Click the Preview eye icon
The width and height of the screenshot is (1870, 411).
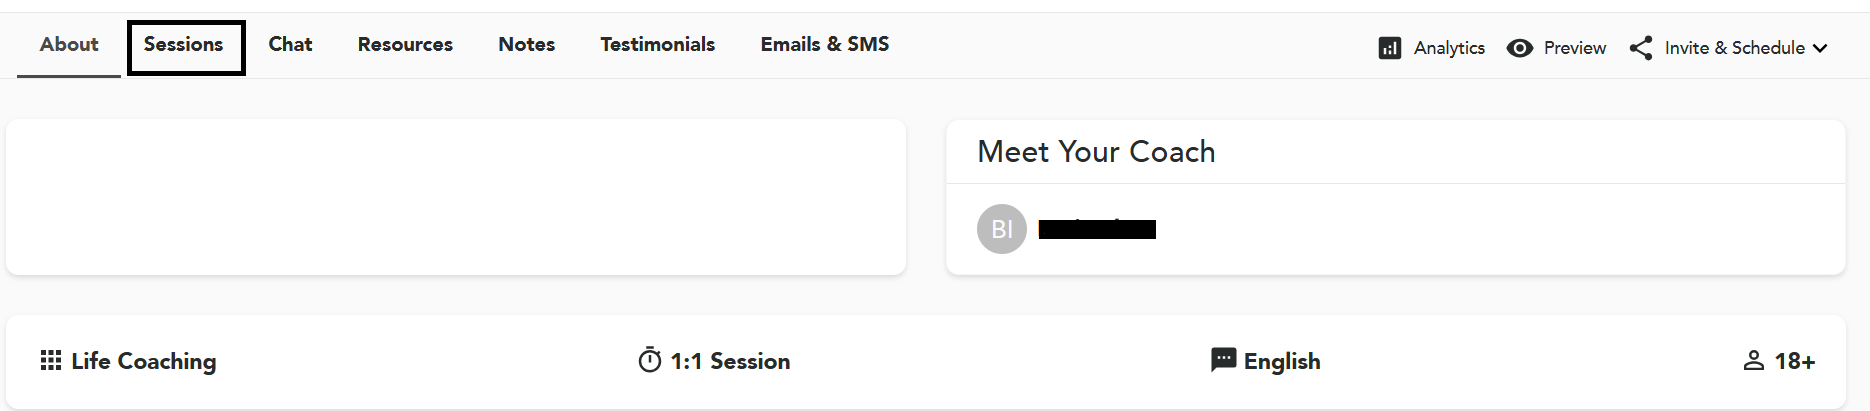click(1519, 48)
